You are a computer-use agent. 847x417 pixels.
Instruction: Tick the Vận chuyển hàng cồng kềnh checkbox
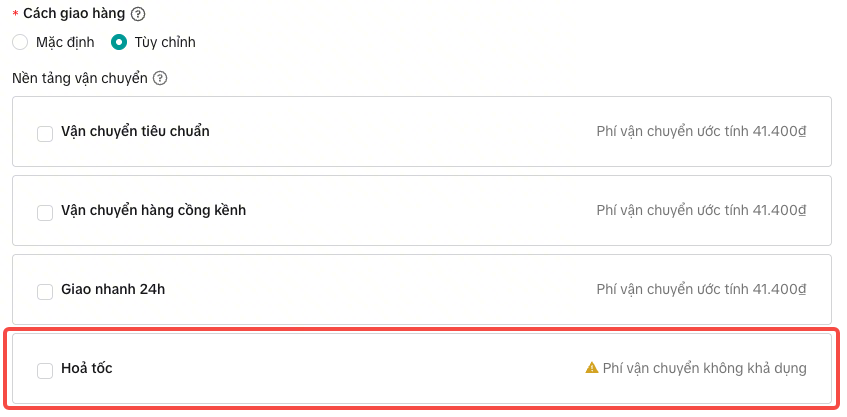coord(45,212)
